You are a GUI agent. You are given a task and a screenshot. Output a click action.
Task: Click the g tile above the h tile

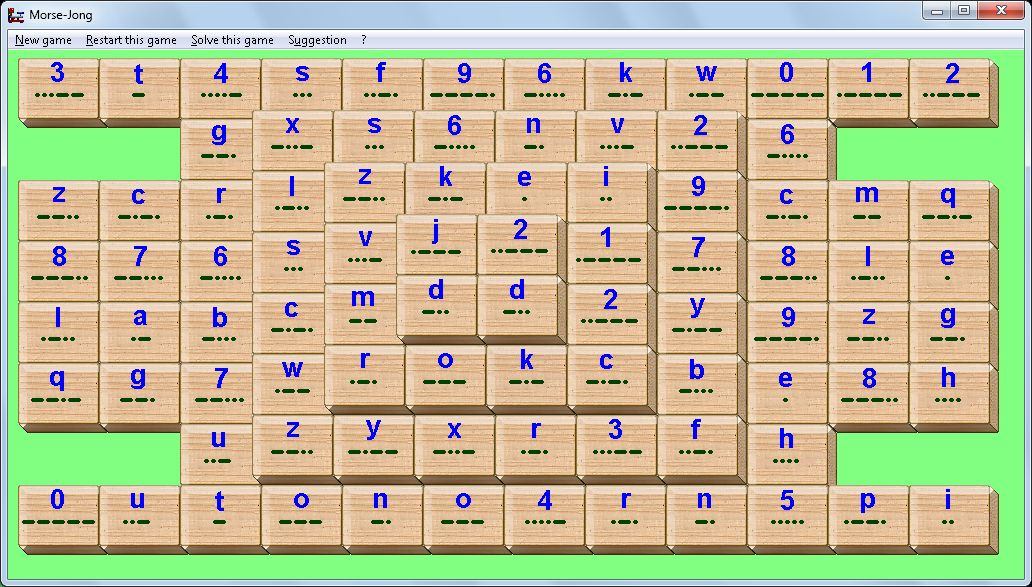(949, 332)
